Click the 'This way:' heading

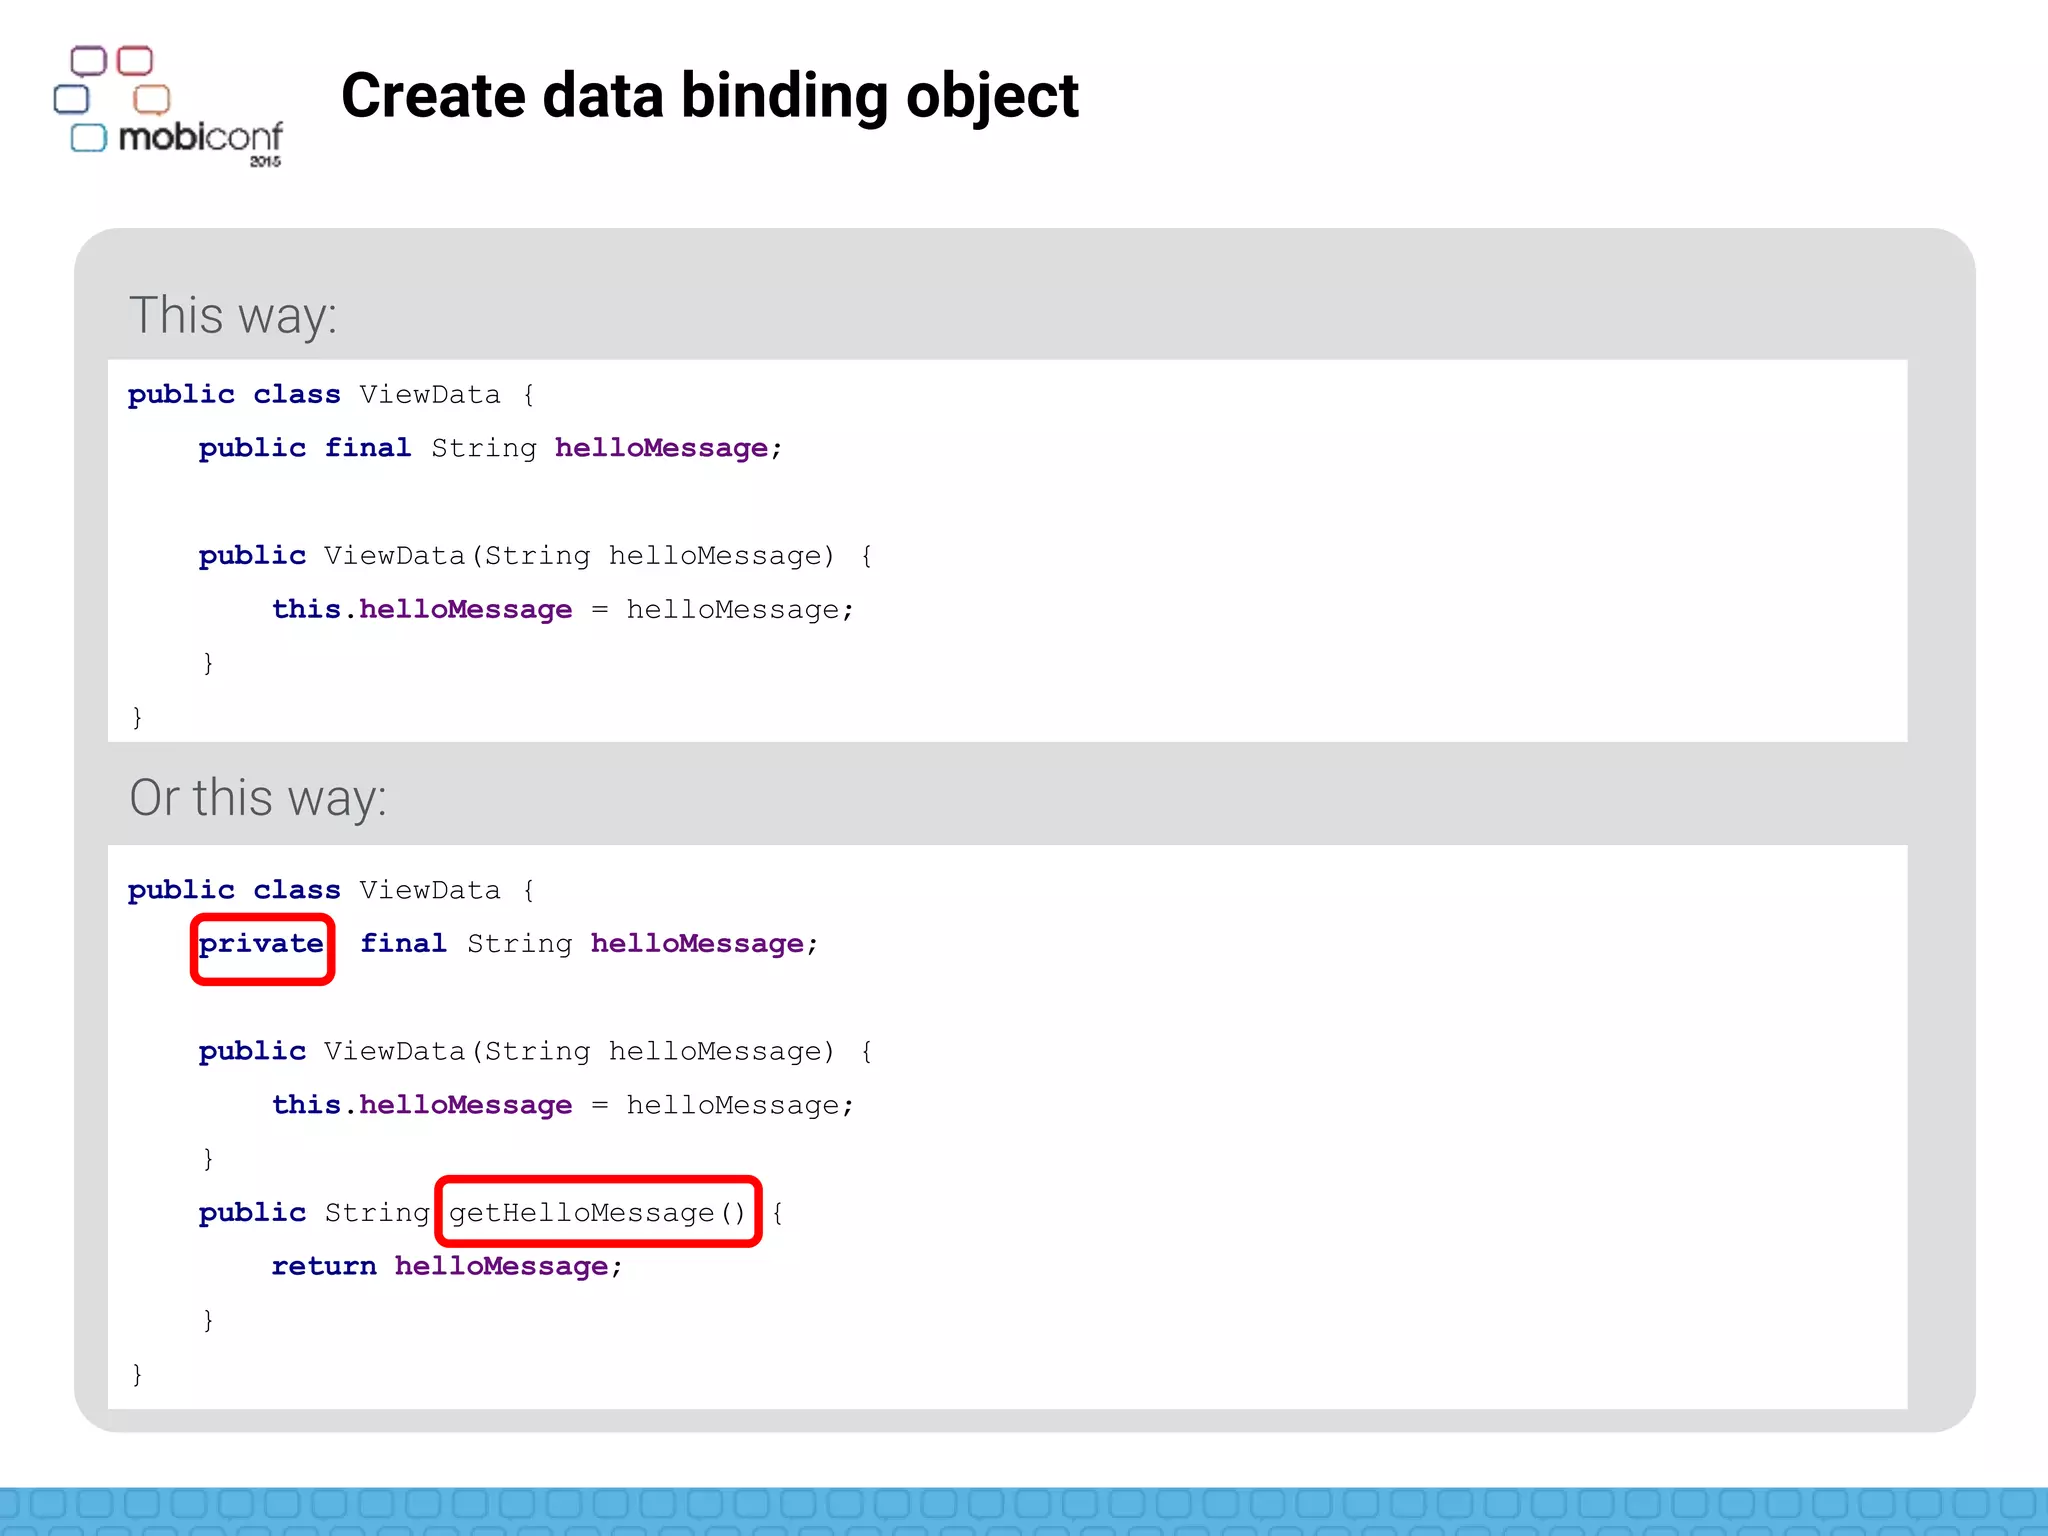coord(232,315)
